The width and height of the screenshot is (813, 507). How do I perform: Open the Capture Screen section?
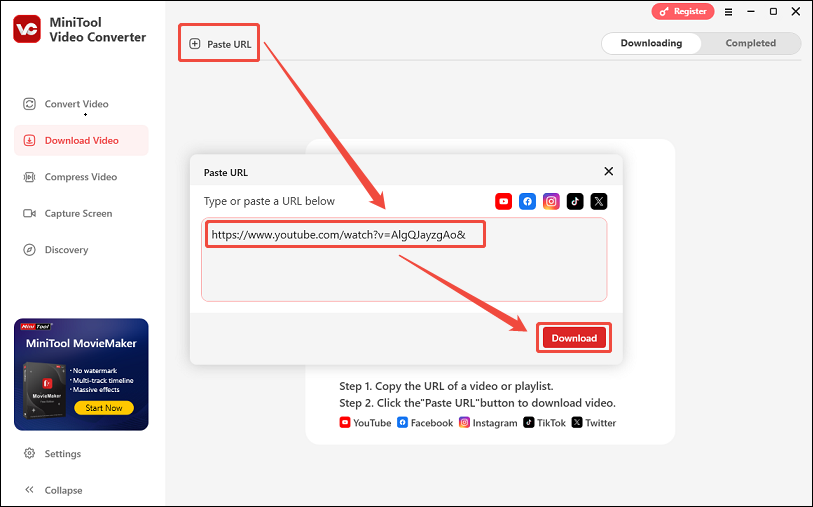(x=81, y=214)
